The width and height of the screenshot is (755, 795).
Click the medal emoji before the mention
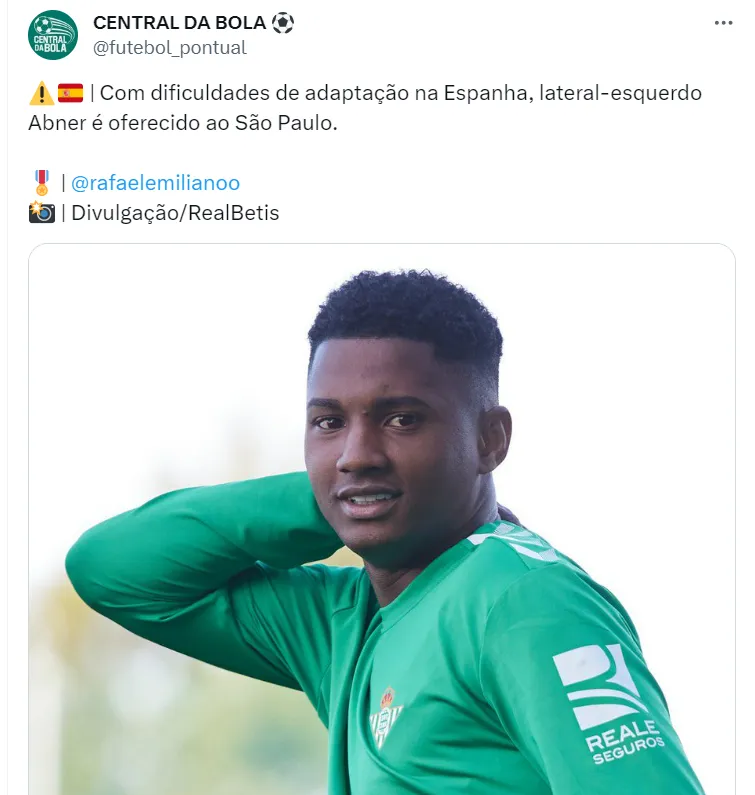(42, 183)
